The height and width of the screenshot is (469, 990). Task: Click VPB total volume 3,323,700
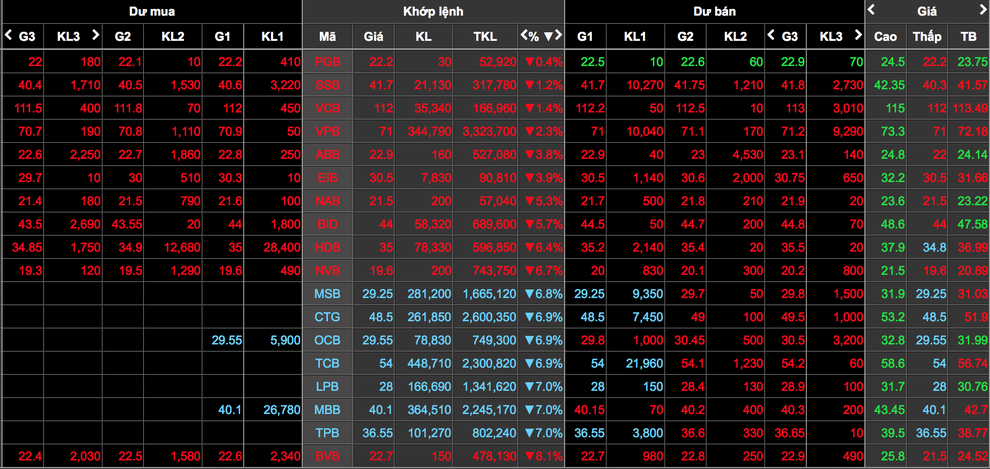coord(489,131)
